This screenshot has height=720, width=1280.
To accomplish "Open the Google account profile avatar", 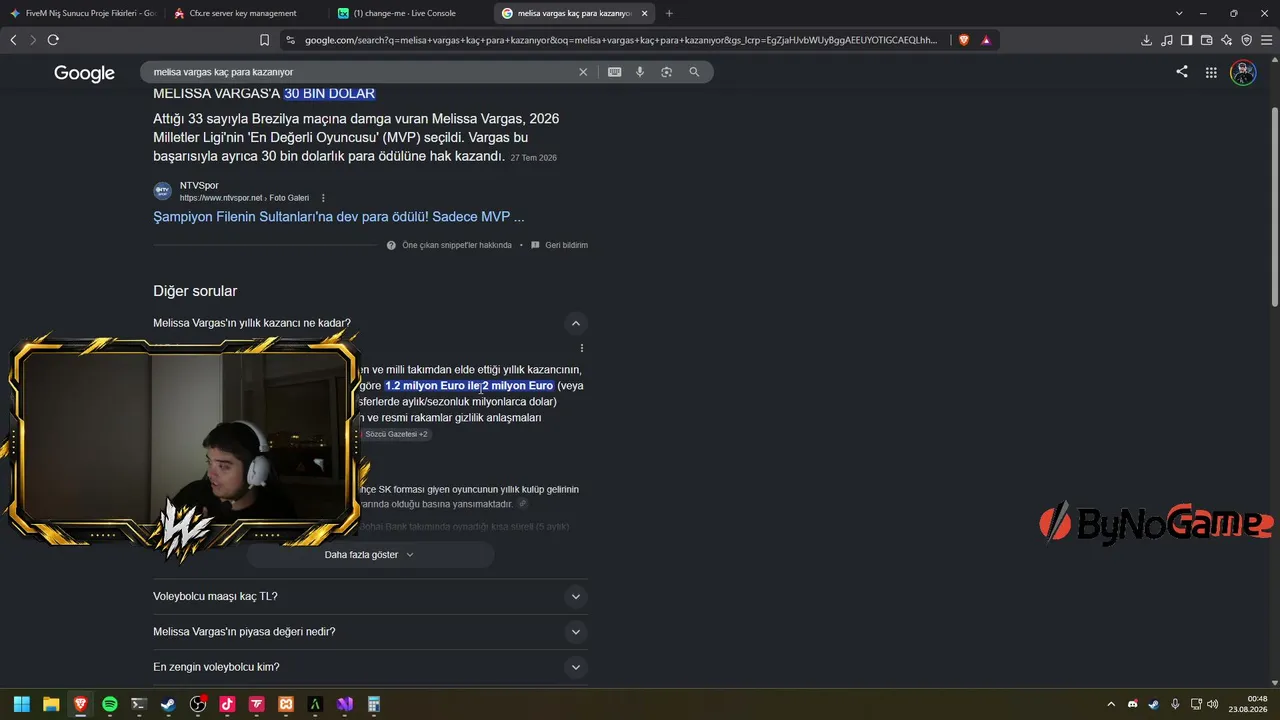I will [1243, 72].
